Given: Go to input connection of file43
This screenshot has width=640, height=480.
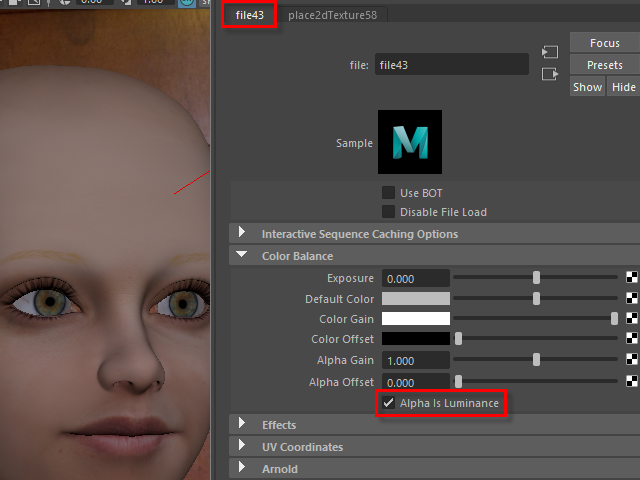Looking at the screenshot, I should pos(549,52).
